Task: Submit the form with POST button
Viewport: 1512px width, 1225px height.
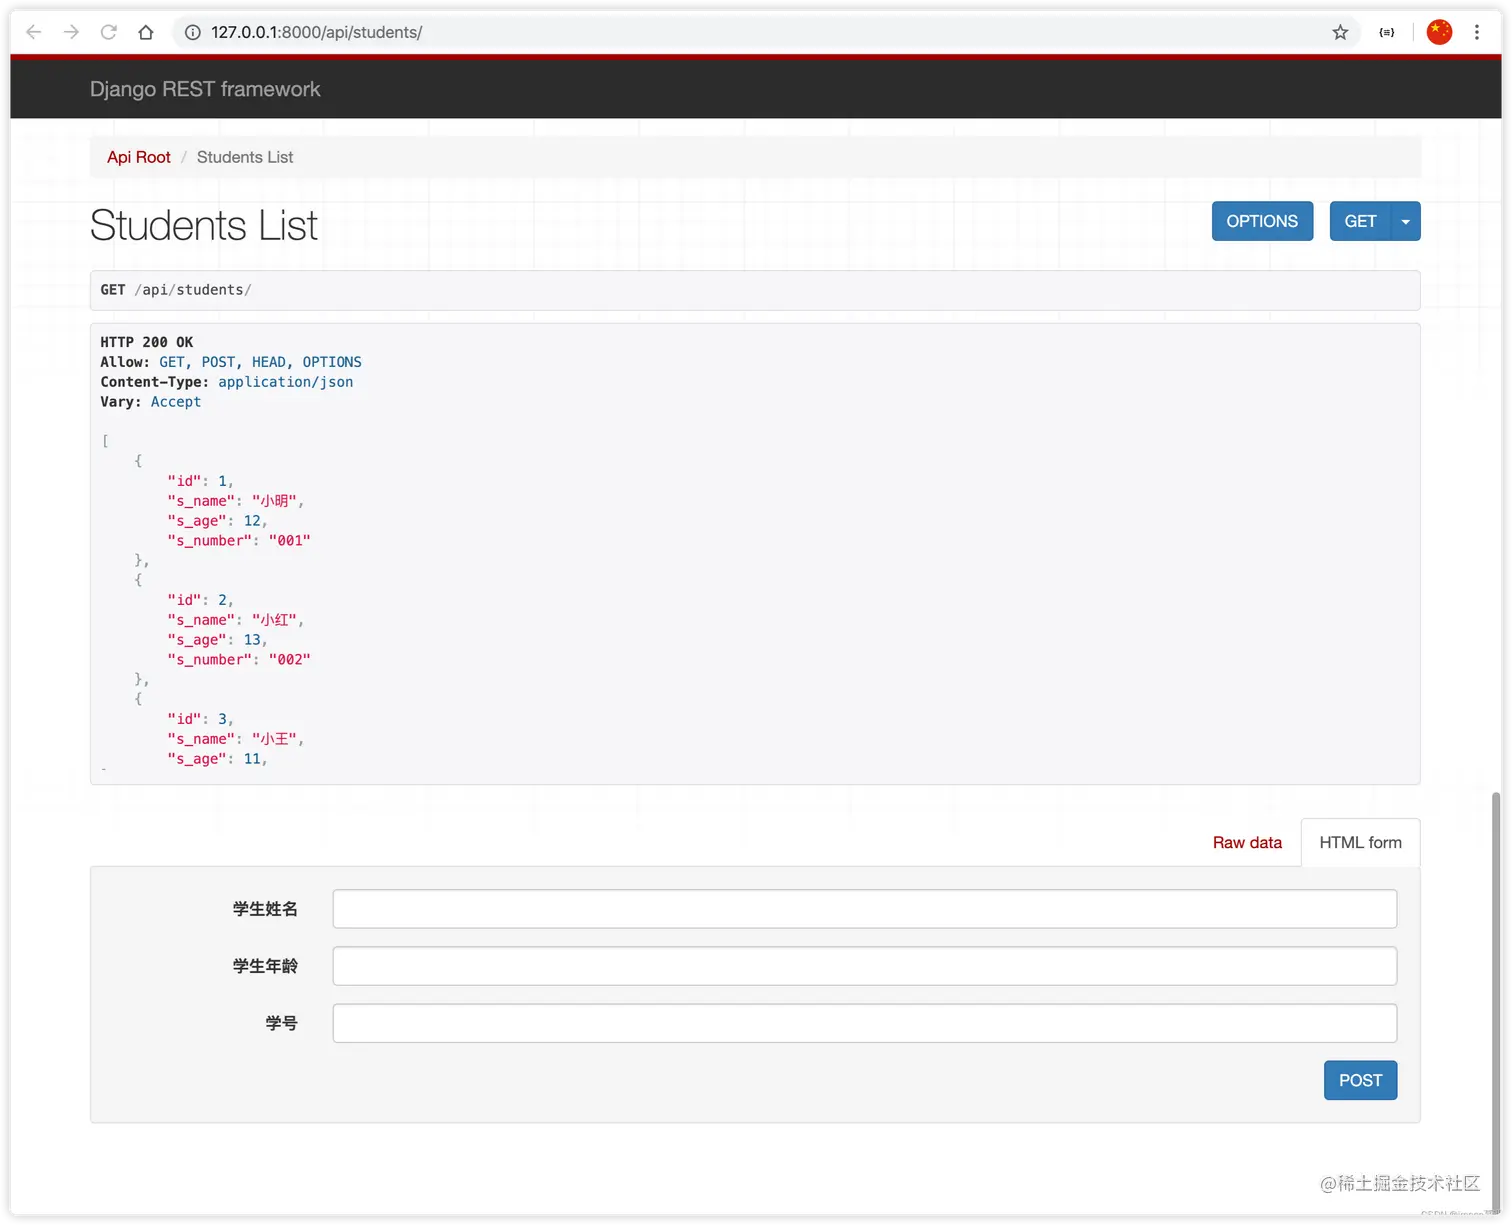Action: (x=1360, y=1080)
